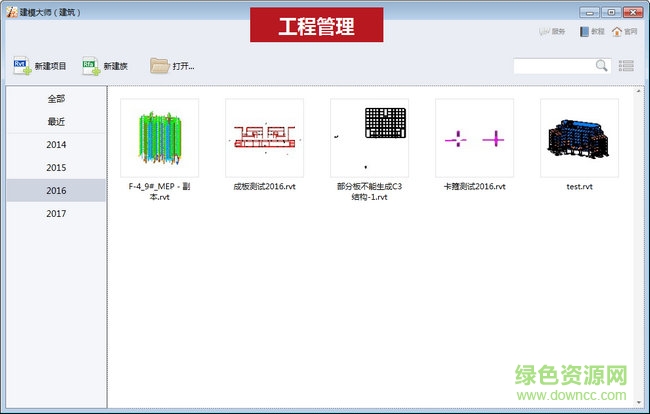This screenshot has width=650, height=414.
Task: Filter projects by year 2015
Action: point(56,168)
